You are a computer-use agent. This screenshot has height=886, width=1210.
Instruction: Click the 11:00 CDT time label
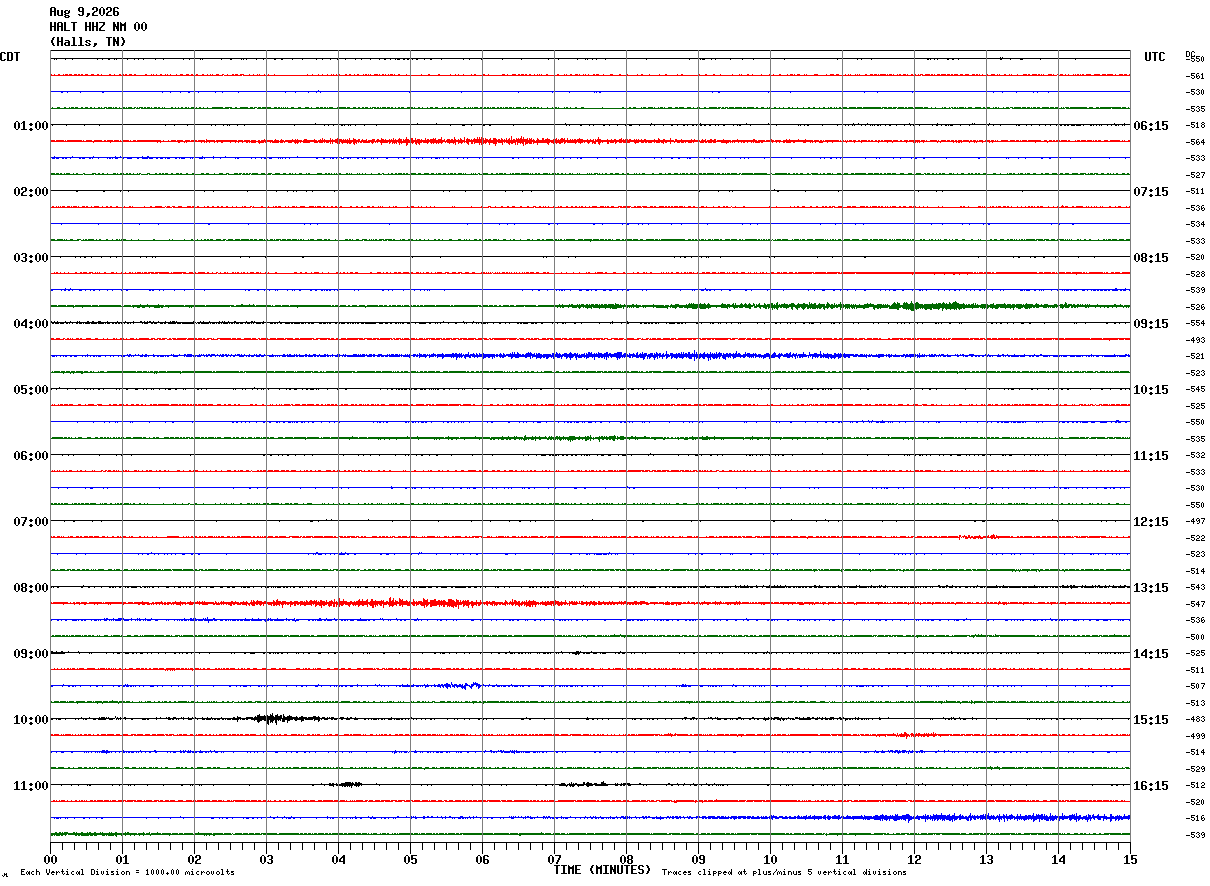click(31, 786)
